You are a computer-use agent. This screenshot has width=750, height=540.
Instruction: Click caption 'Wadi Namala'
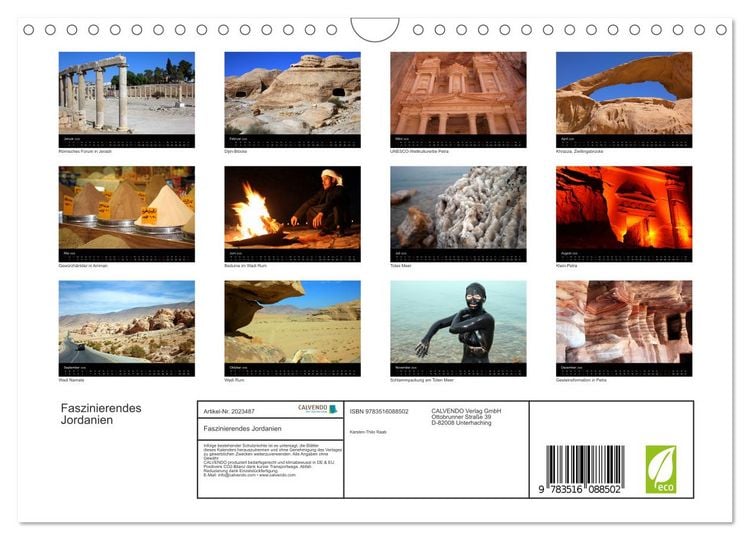(71, 380)
